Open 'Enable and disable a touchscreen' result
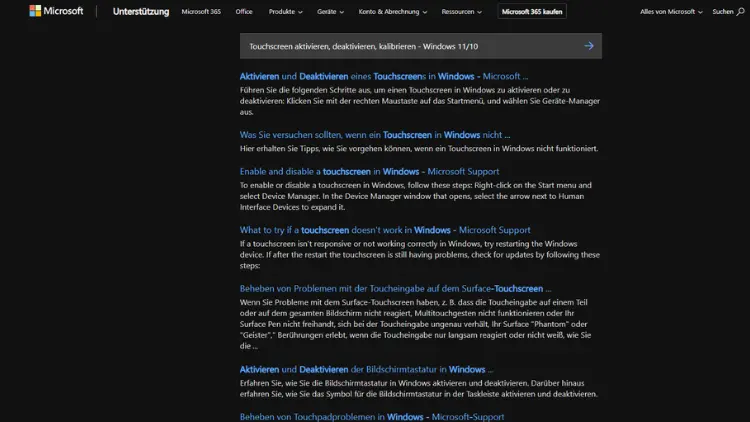This screenshot has height=422, width=750. [369, 171]
